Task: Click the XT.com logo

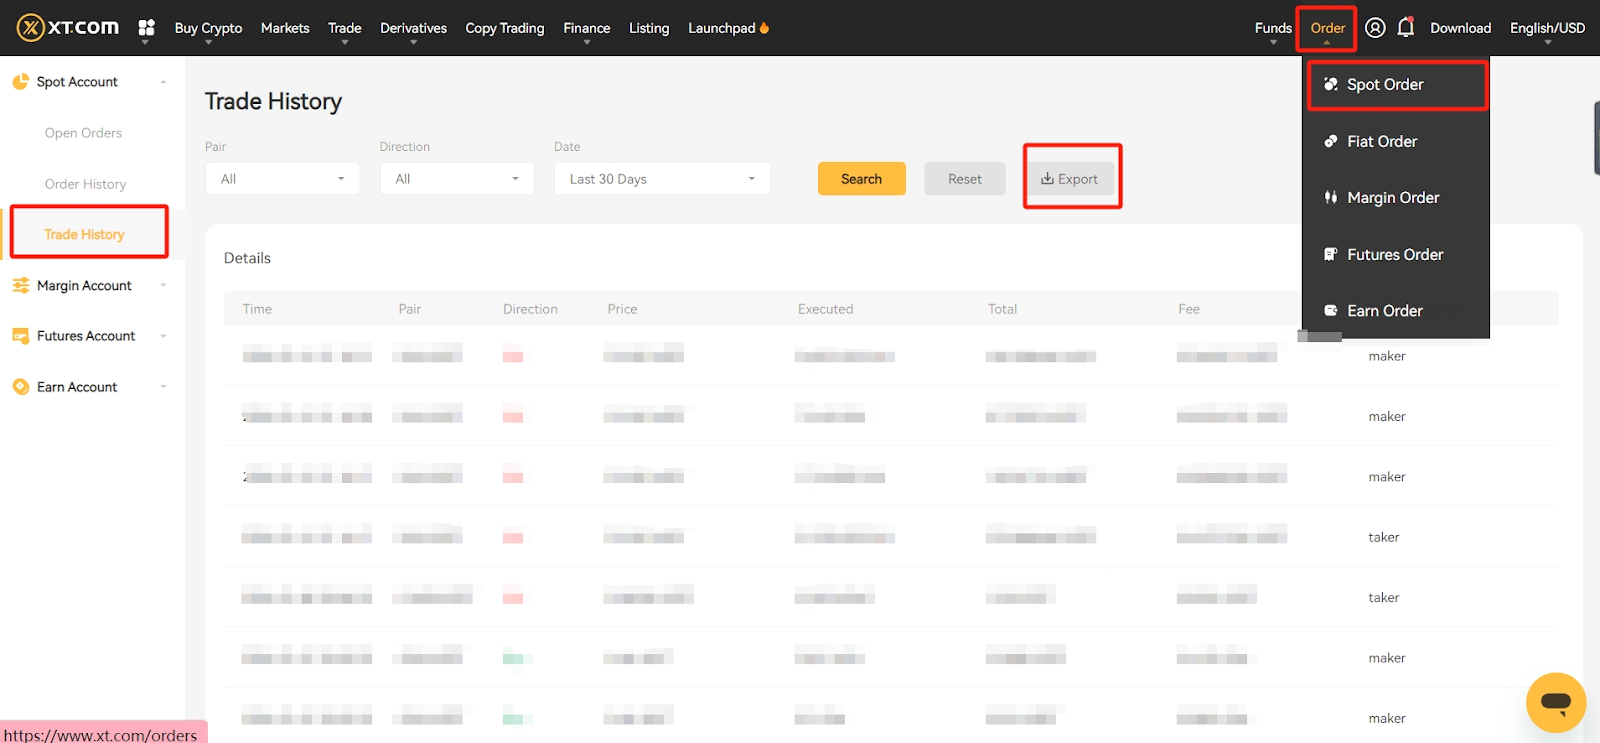Action: click(68, 28)
